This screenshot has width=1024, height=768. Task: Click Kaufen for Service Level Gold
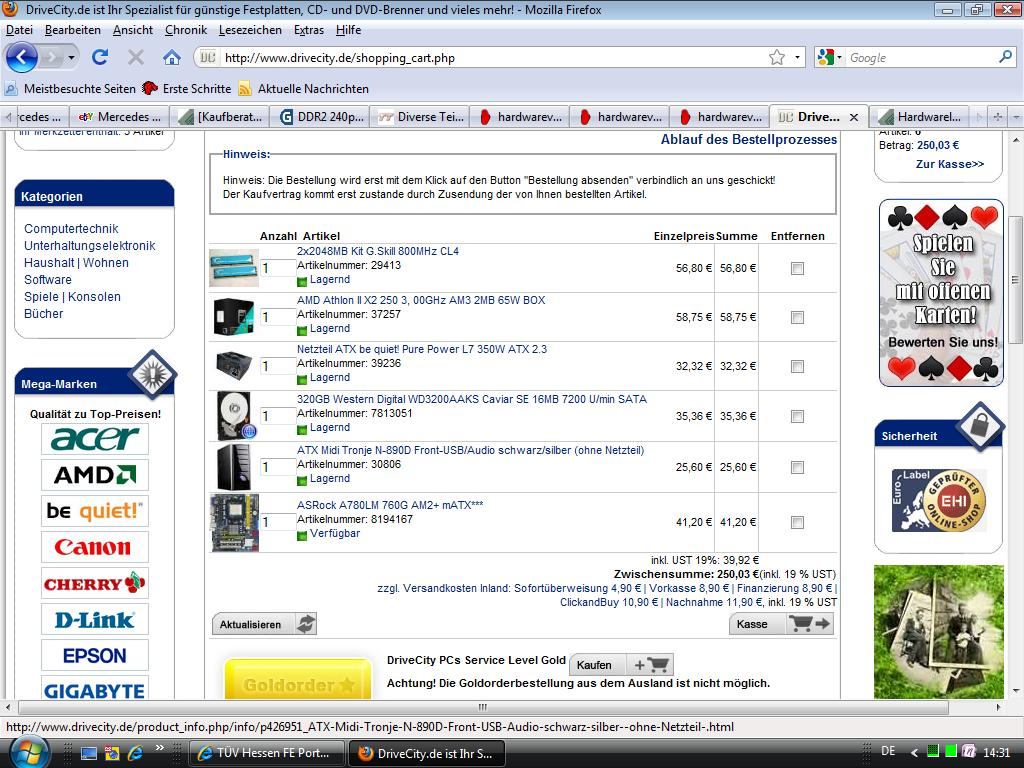click(621, 665)
